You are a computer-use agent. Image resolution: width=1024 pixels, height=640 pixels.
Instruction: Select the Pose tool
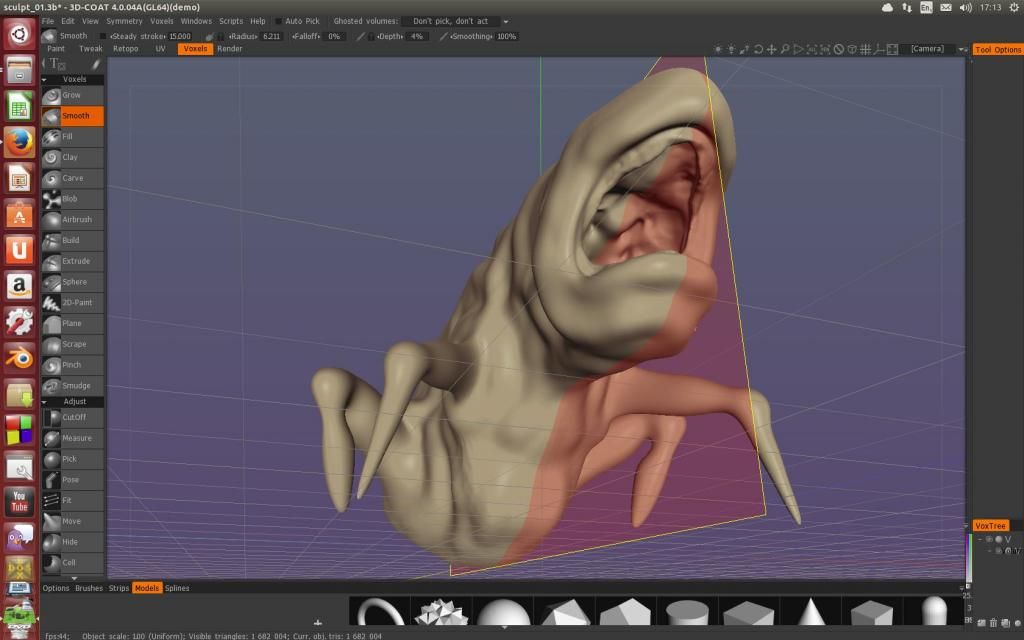pos(72,480)
